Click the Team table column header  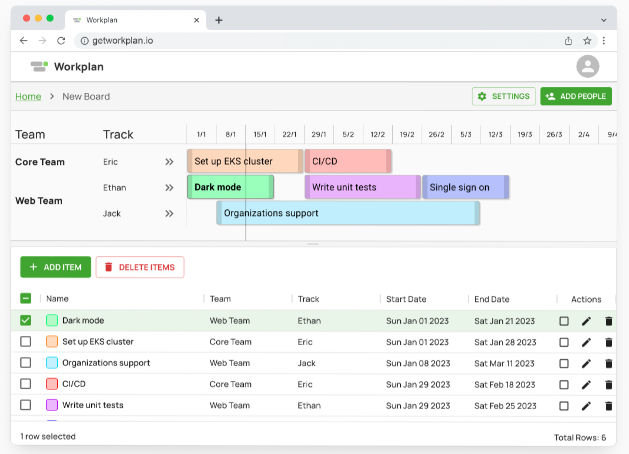coord(220,299)
